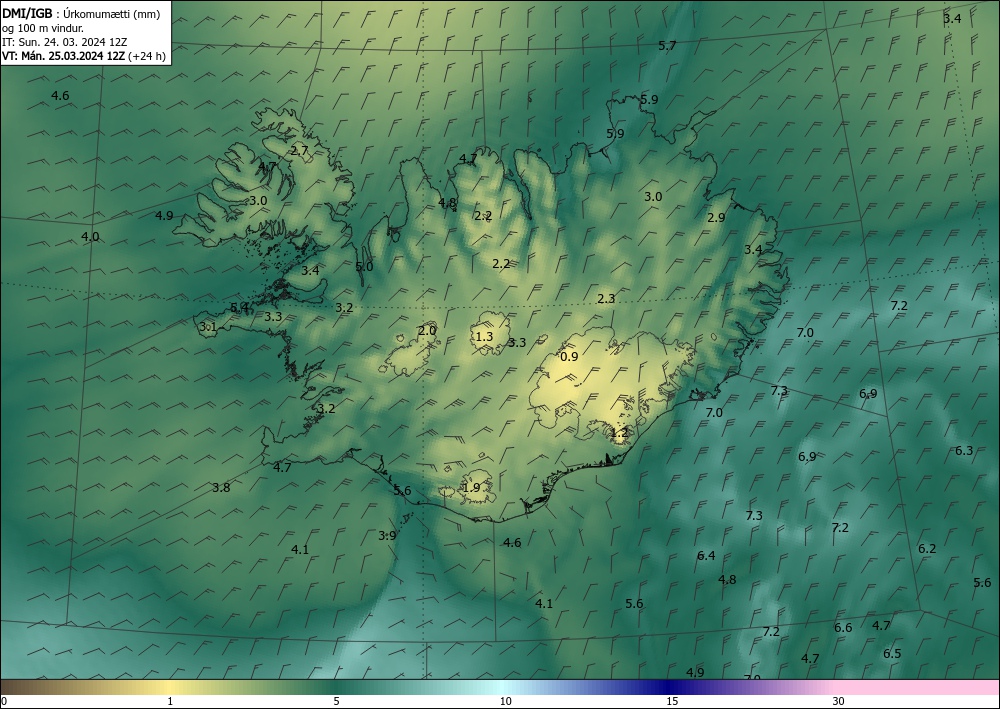This screenshot has width=1000, height=709.
Task: Select the 'VT: Mán. 25.03.2024 12Z (+24 h)' line
Action: (84, 56)
